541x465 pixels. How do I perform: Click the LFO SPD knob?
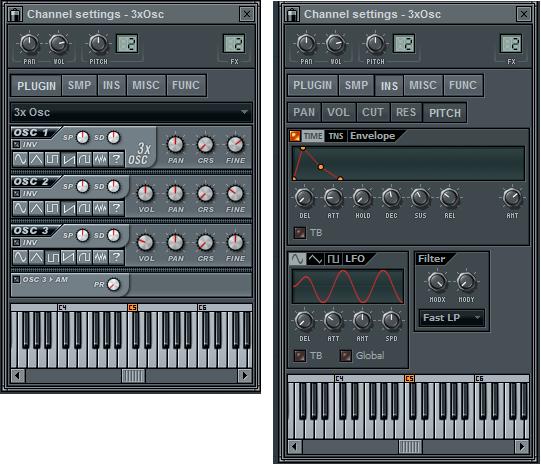coord(391,321)
